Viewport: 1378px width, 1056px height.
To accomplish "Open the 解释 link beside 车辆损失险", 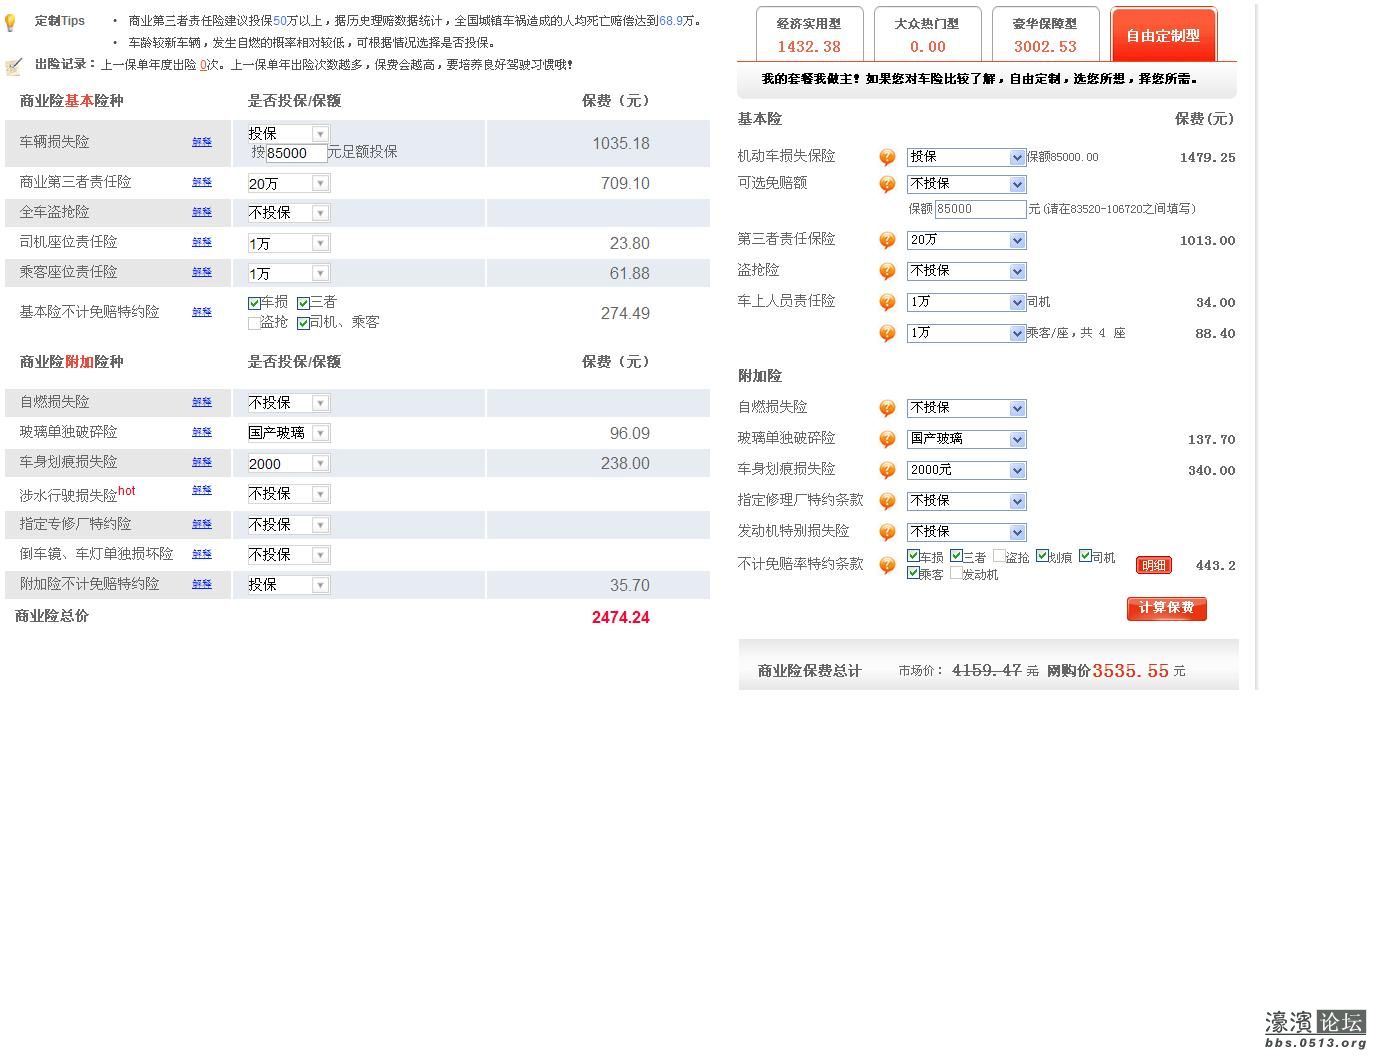I will pyautogui.click(x=202, y=142).
